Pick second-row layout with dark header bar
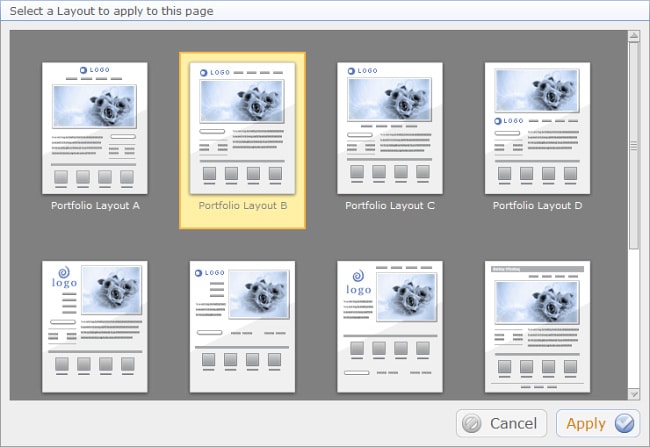Screen dimensions: 650x447 pos(537,326)
